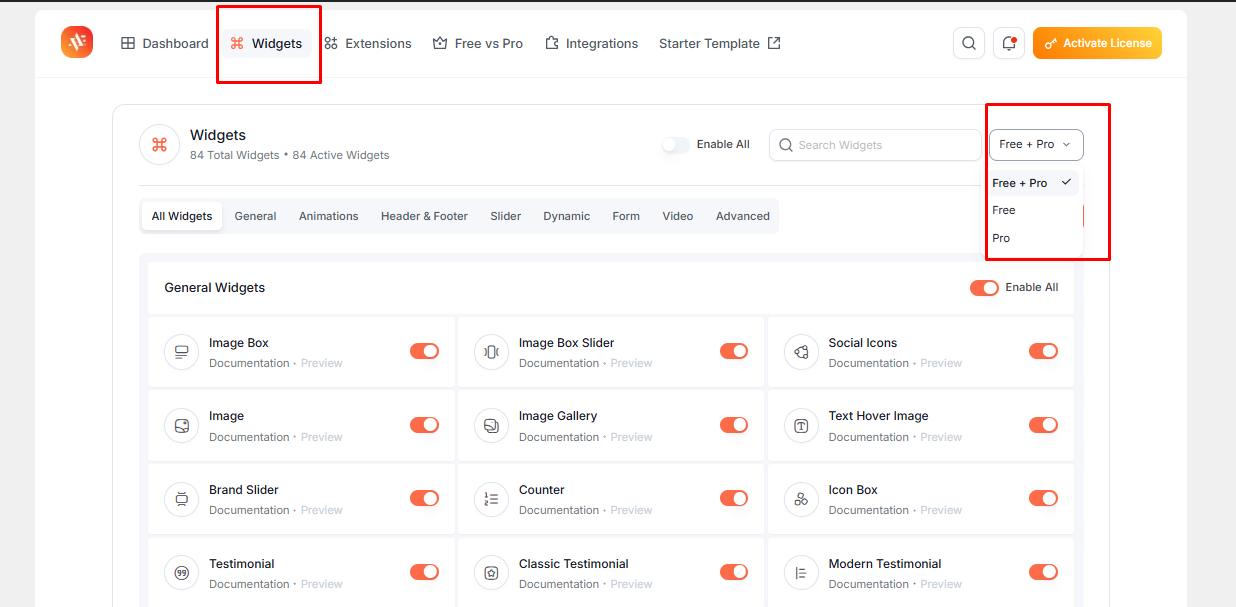The height and width of the screenshot is (607, 1236).
Task: Toggle Enable All for General Widgets
Action: pos(984,288)
